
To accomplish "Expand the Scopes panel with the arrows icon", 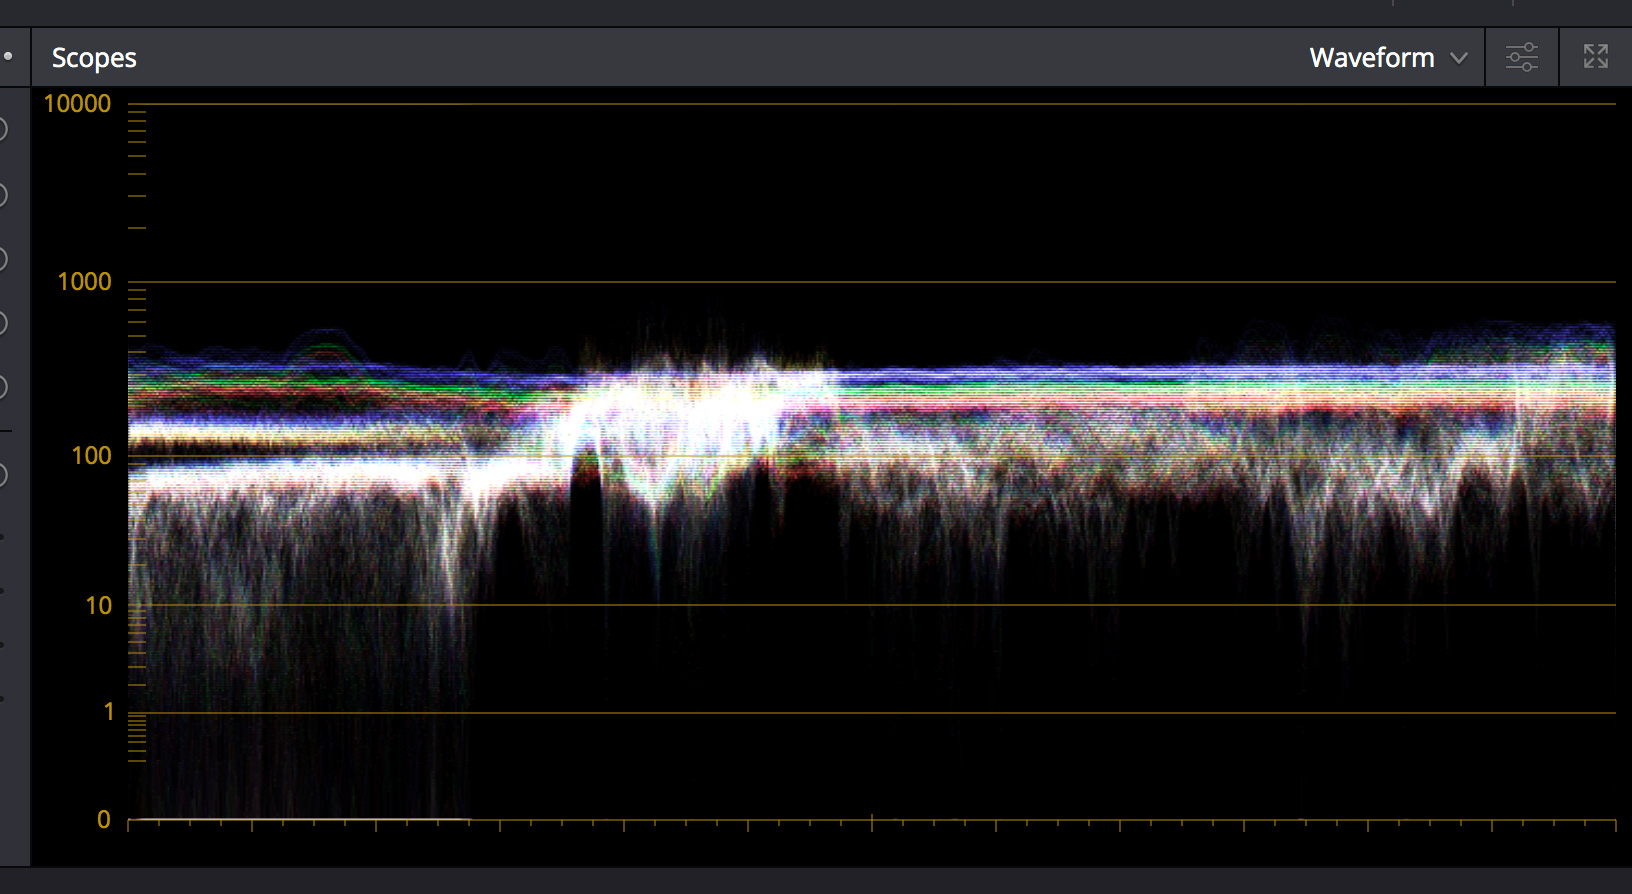I will (1595, 57).
